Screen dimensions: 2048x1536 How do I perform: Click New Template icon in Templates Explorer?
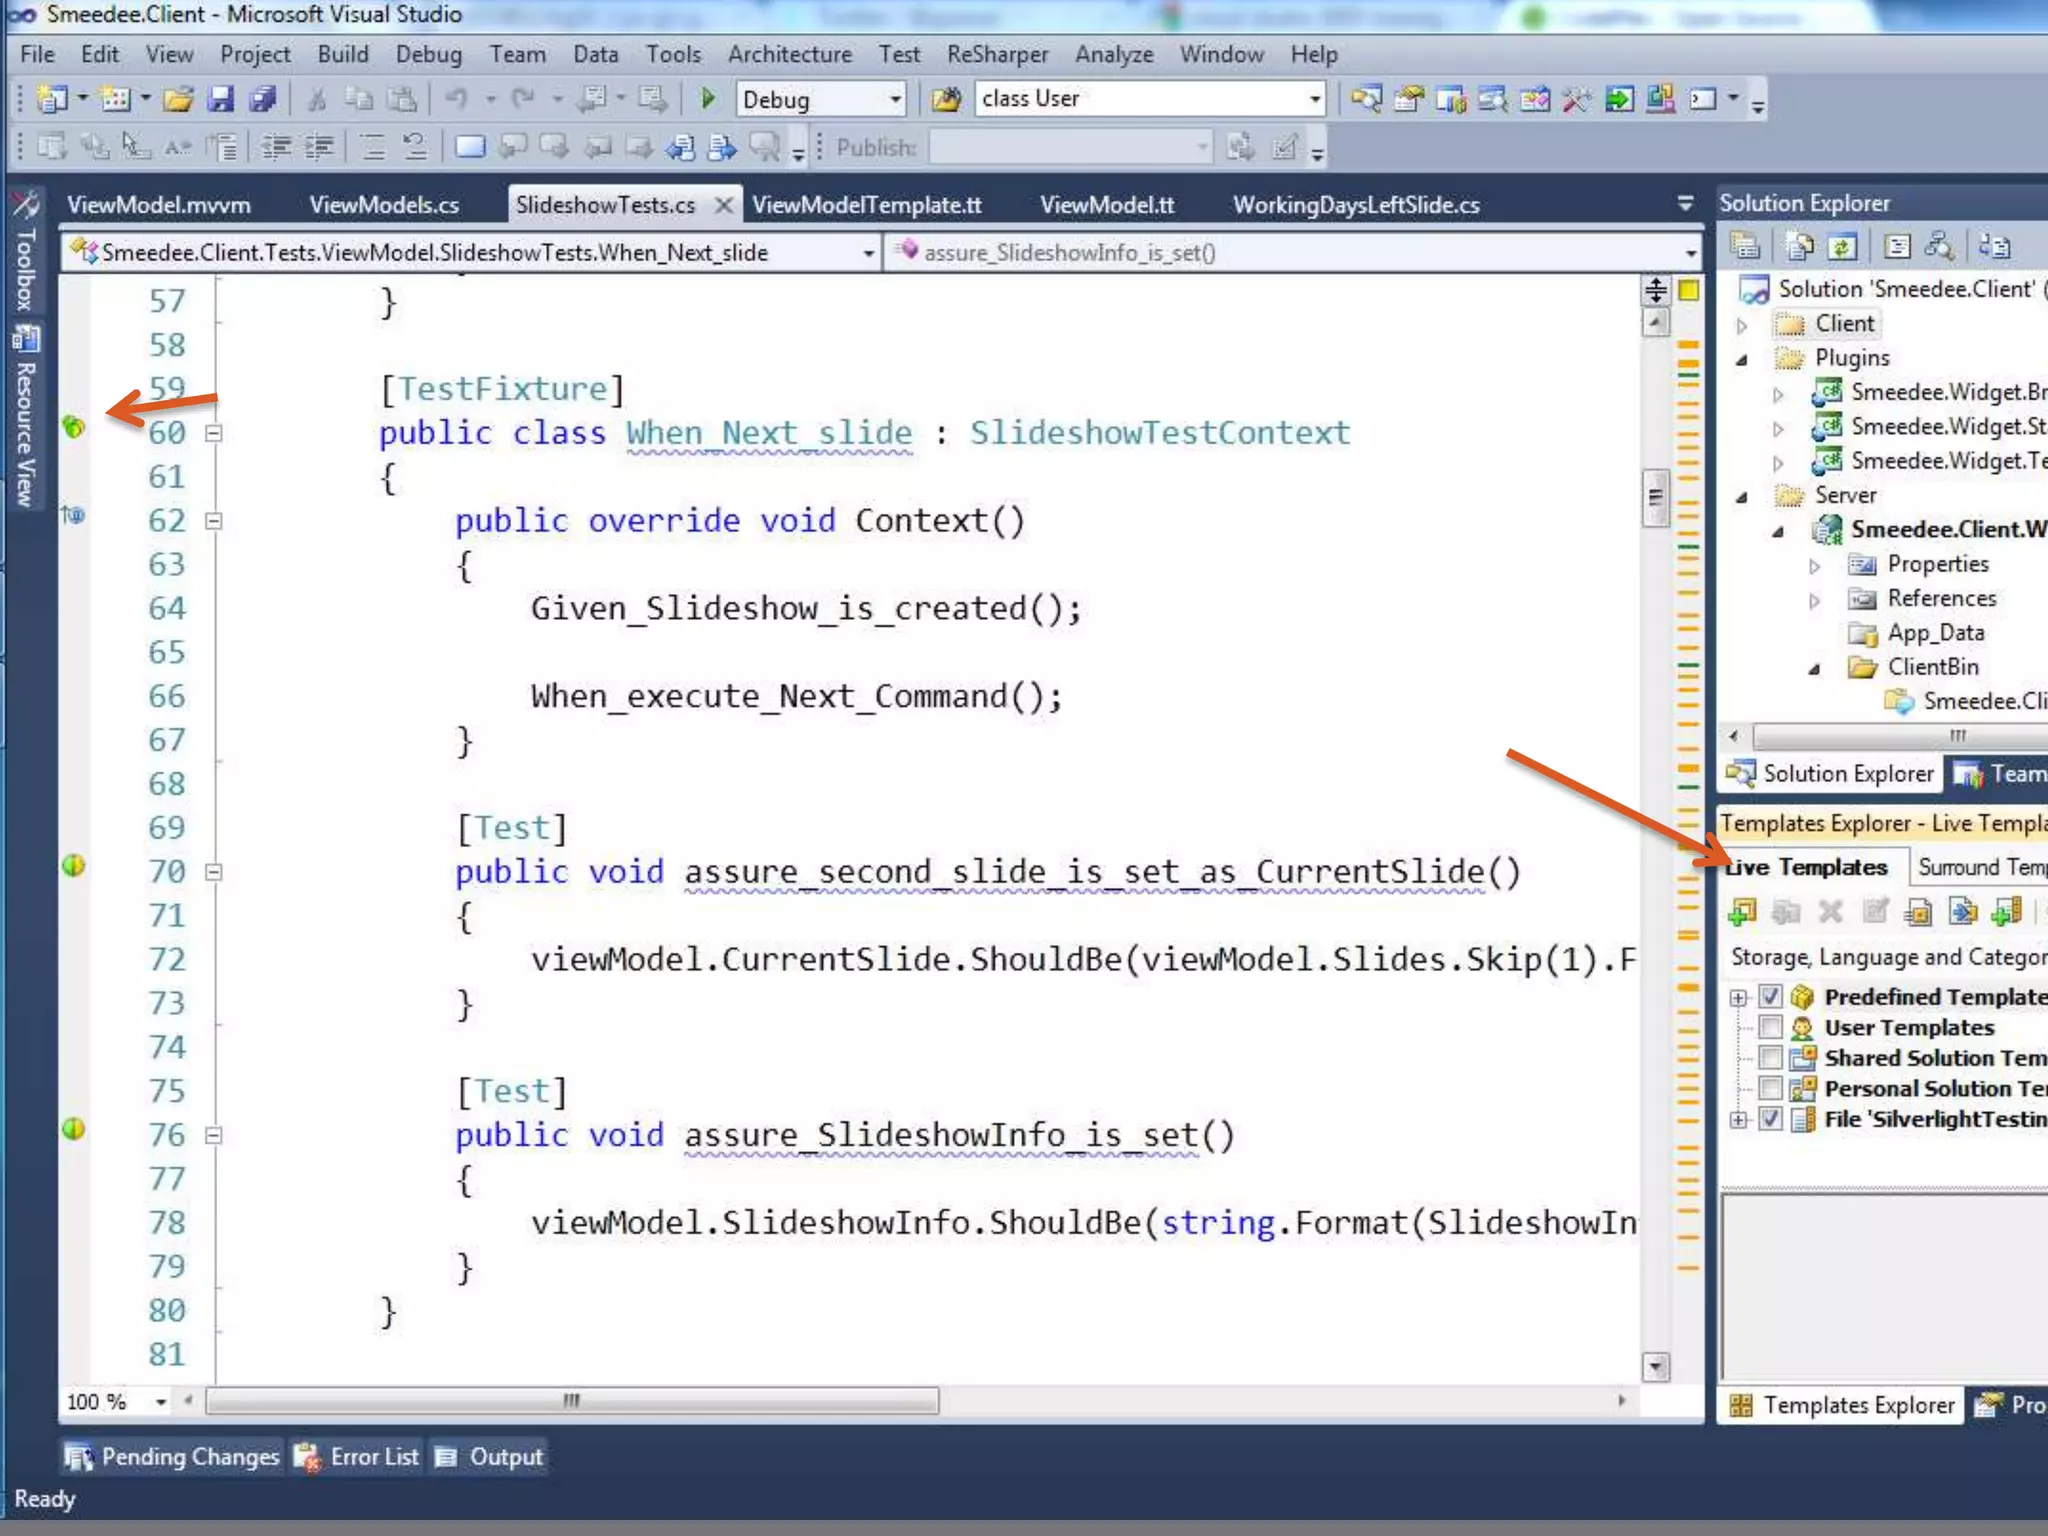pos(1742,911)
